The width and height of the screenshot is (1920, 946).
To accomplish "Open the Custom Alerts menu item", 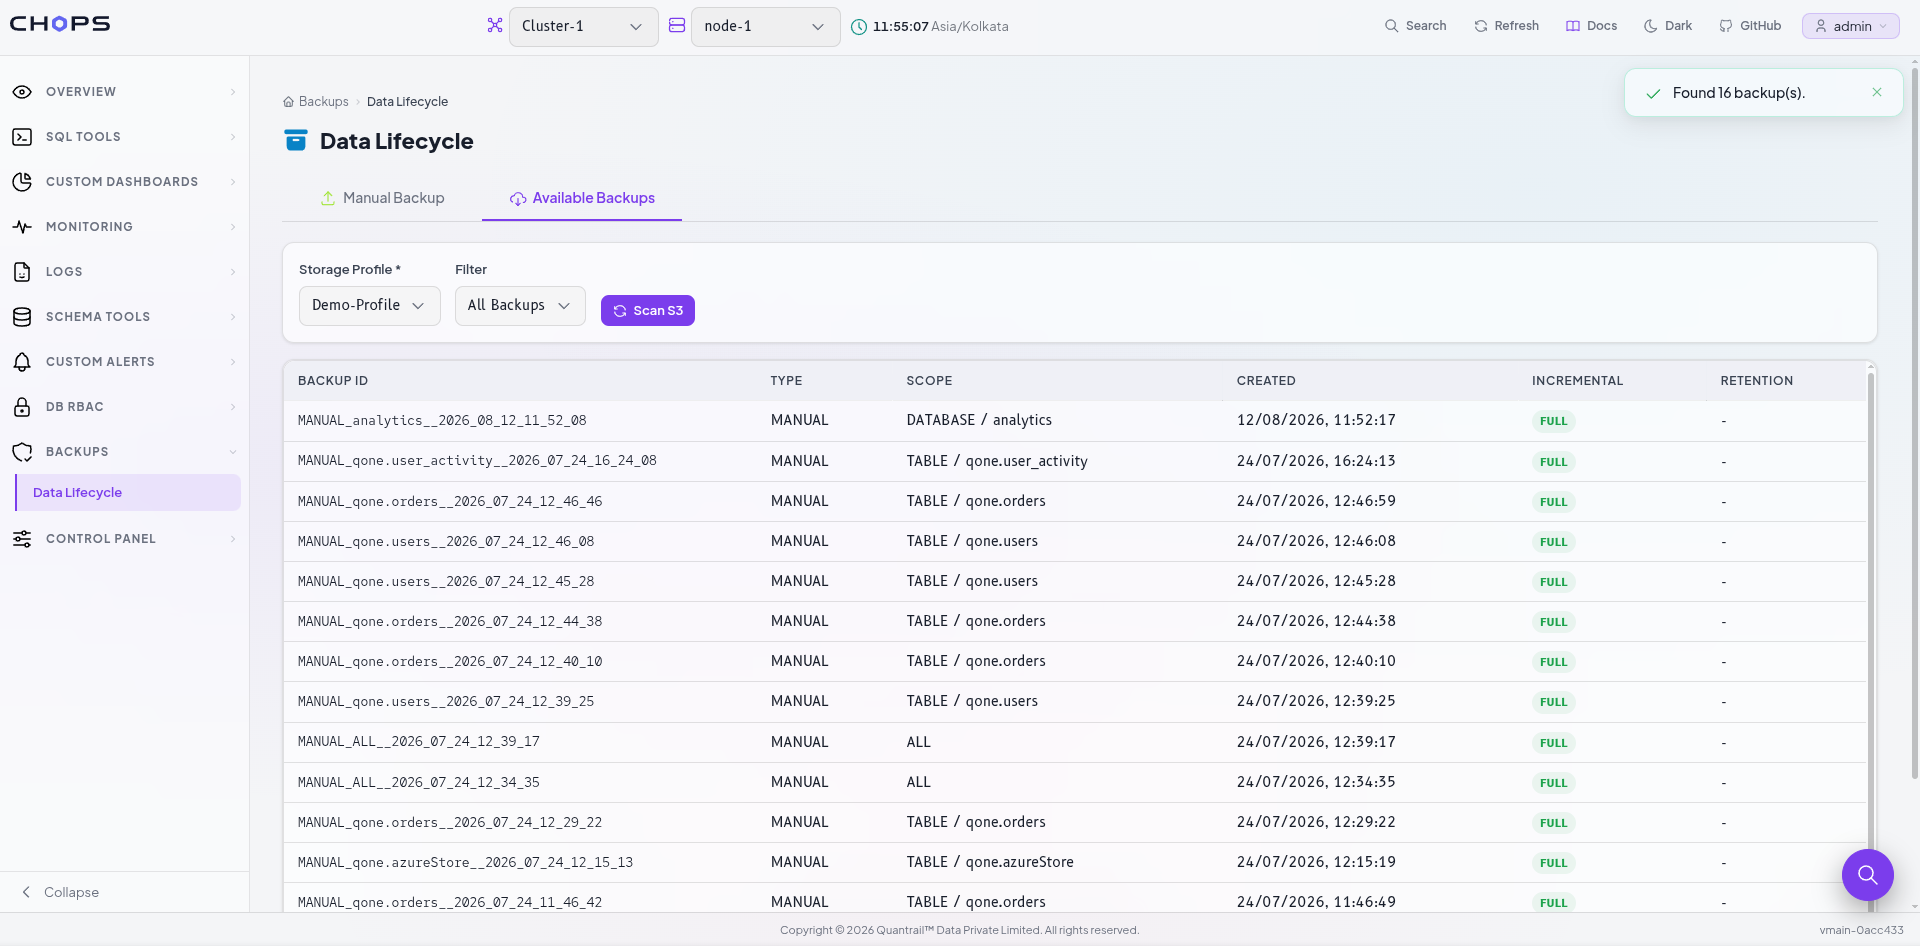I will coord(124,362).
